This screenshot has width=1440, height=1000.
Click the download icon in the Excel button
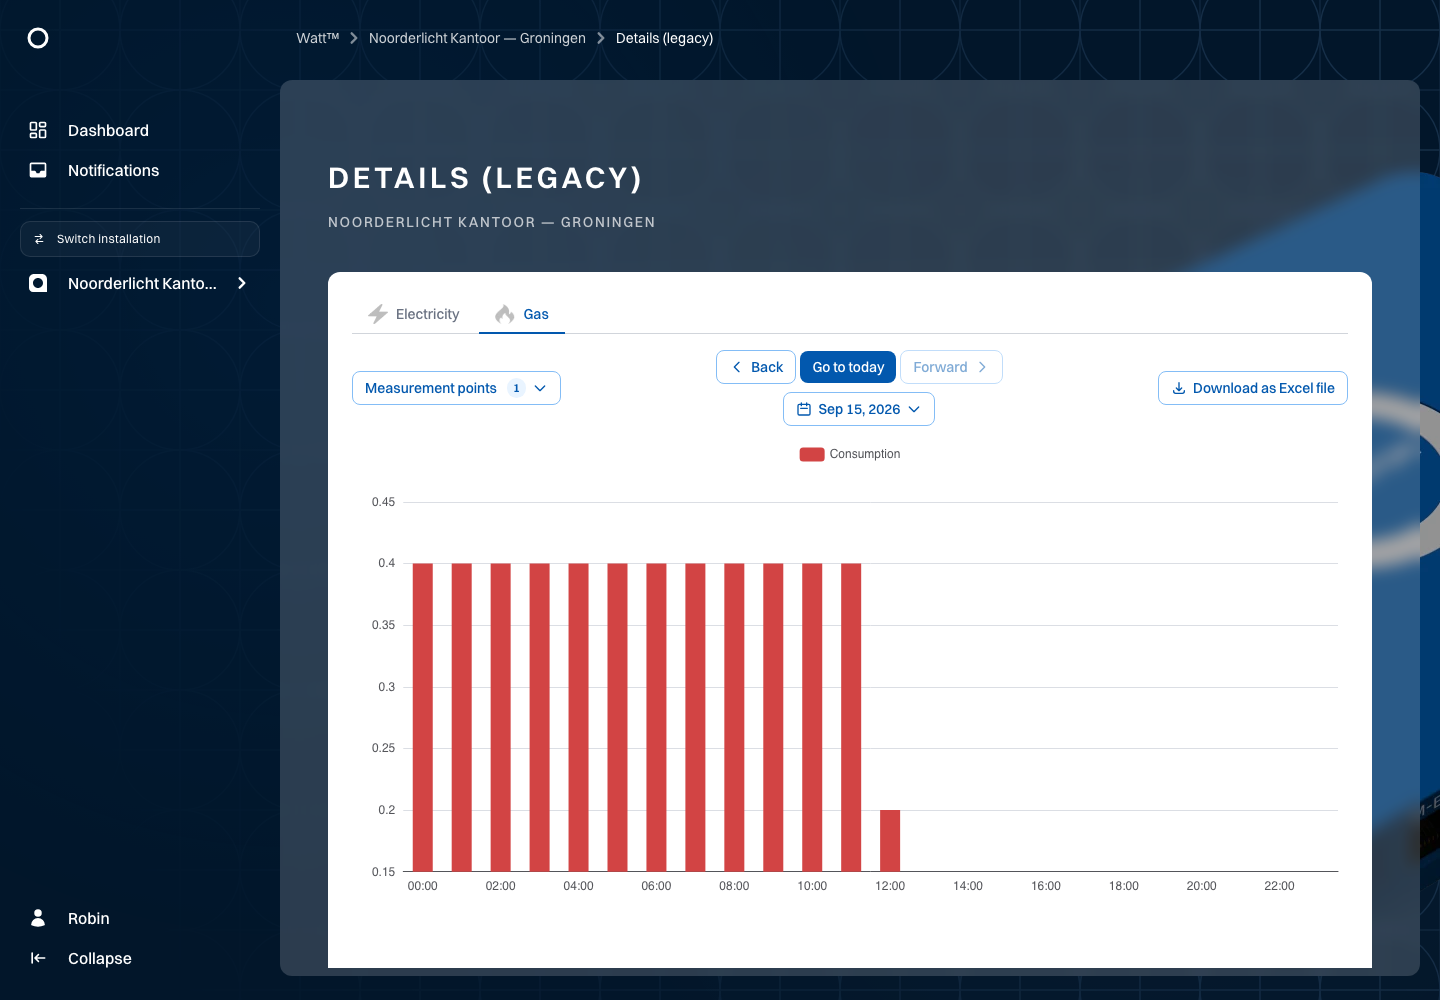1179,388
